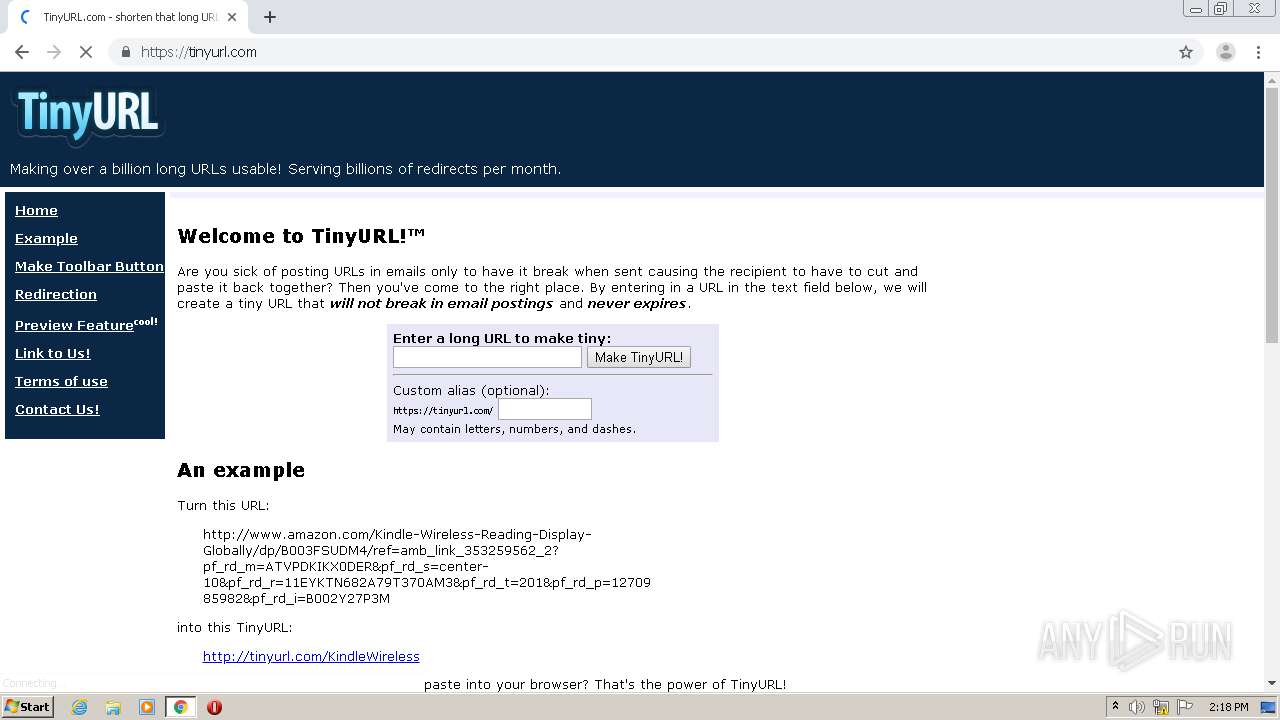1280x720 pixels.
Task: Open the Make Toolbar Button link
Action: 89,266
